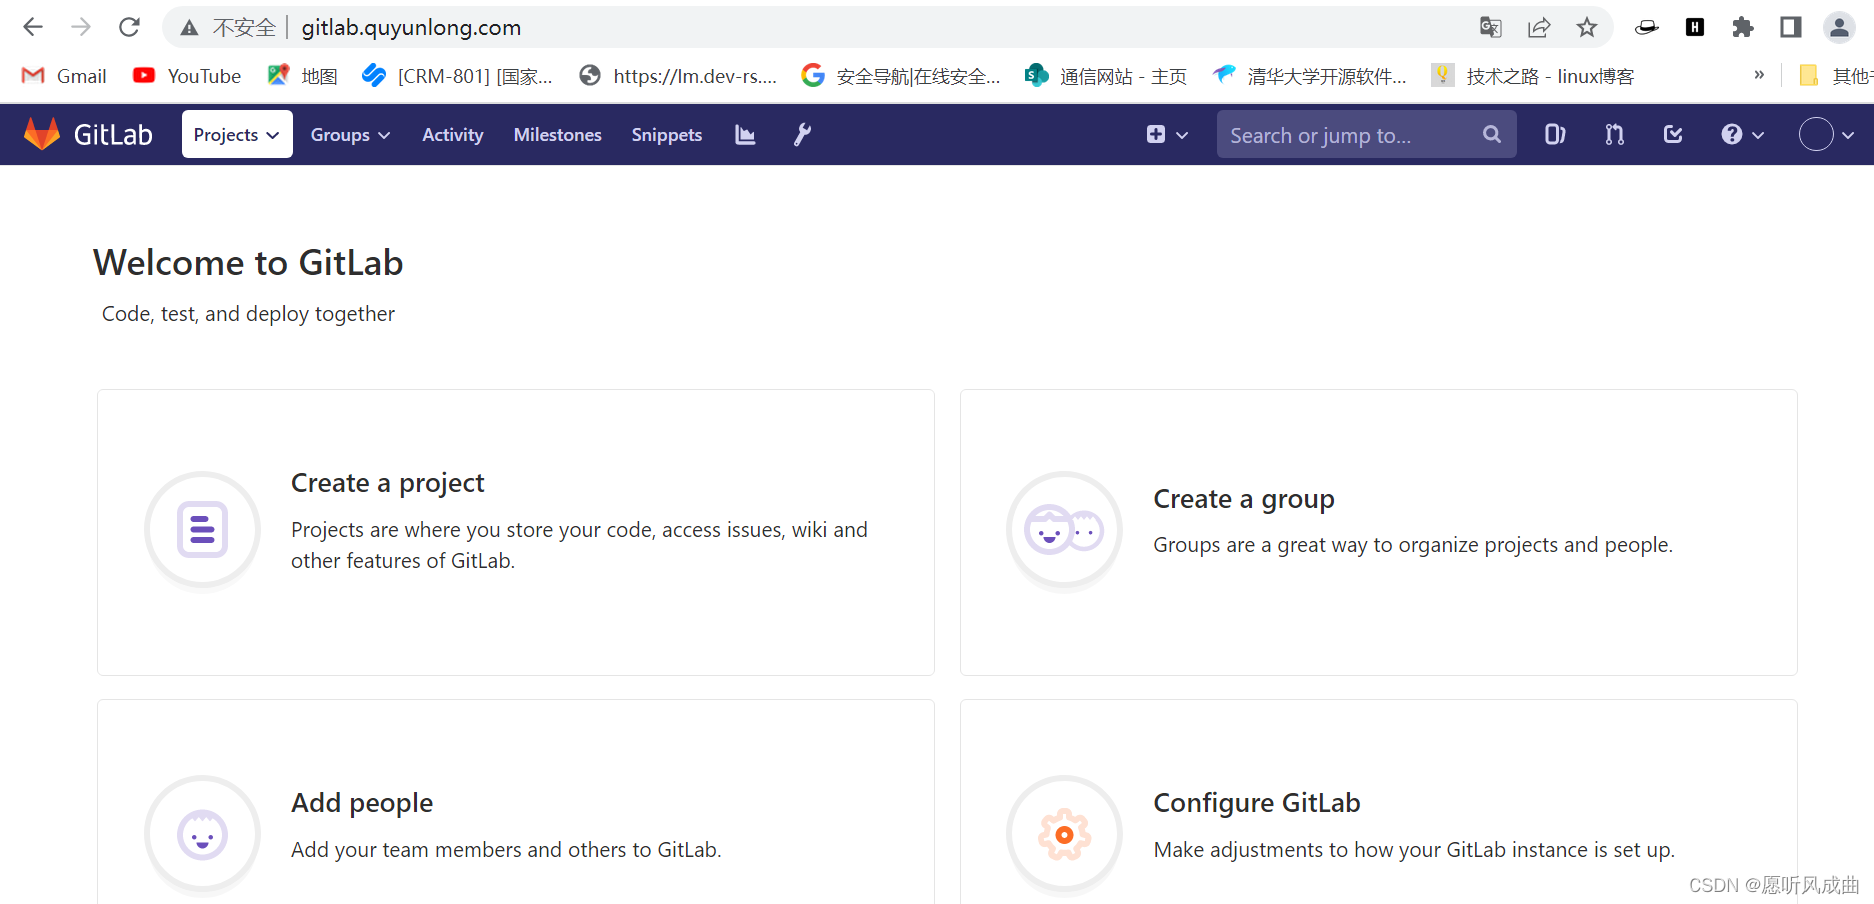Open your To-Do List checkmark icon

[1671, 134]
